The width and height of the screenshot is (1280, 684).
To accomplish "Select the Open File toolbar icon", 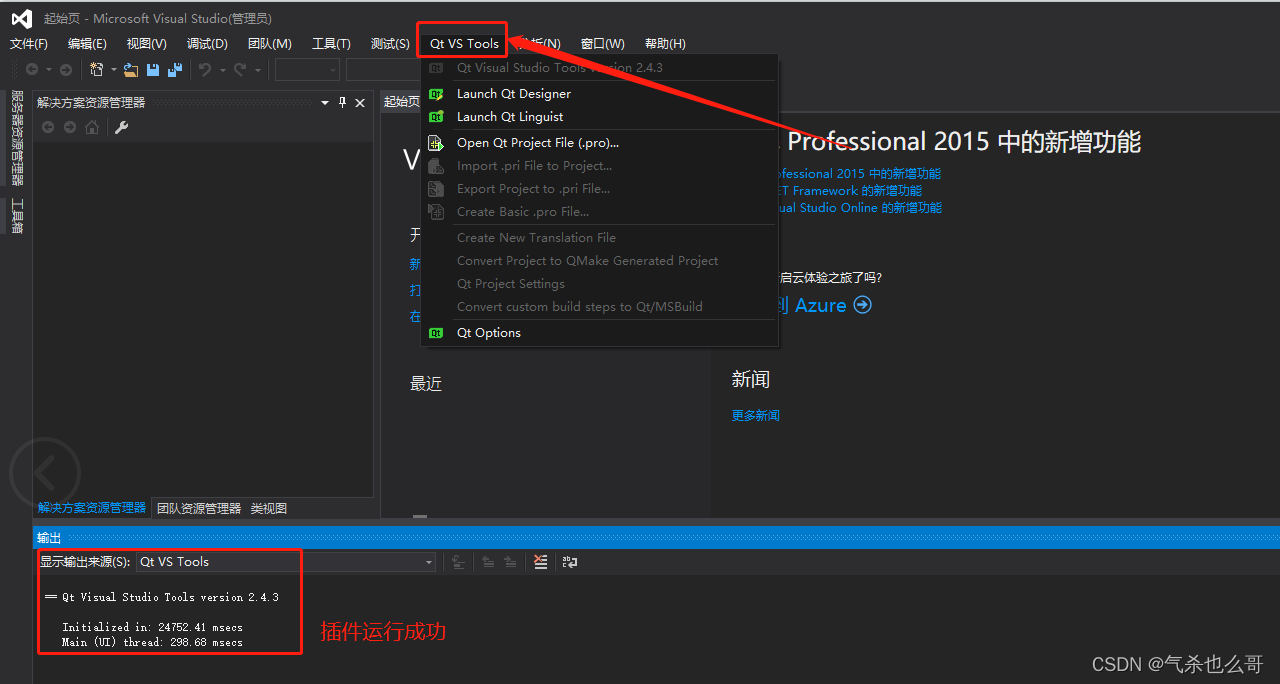I will (131, 69).
